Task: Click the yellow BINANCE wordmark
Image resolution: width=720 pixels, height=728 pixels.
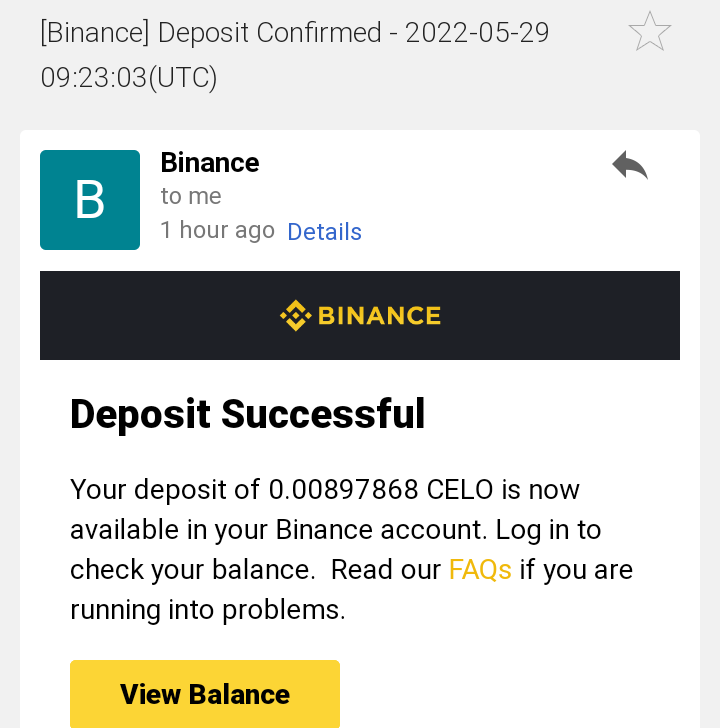Action: click(x=379, y=316)
